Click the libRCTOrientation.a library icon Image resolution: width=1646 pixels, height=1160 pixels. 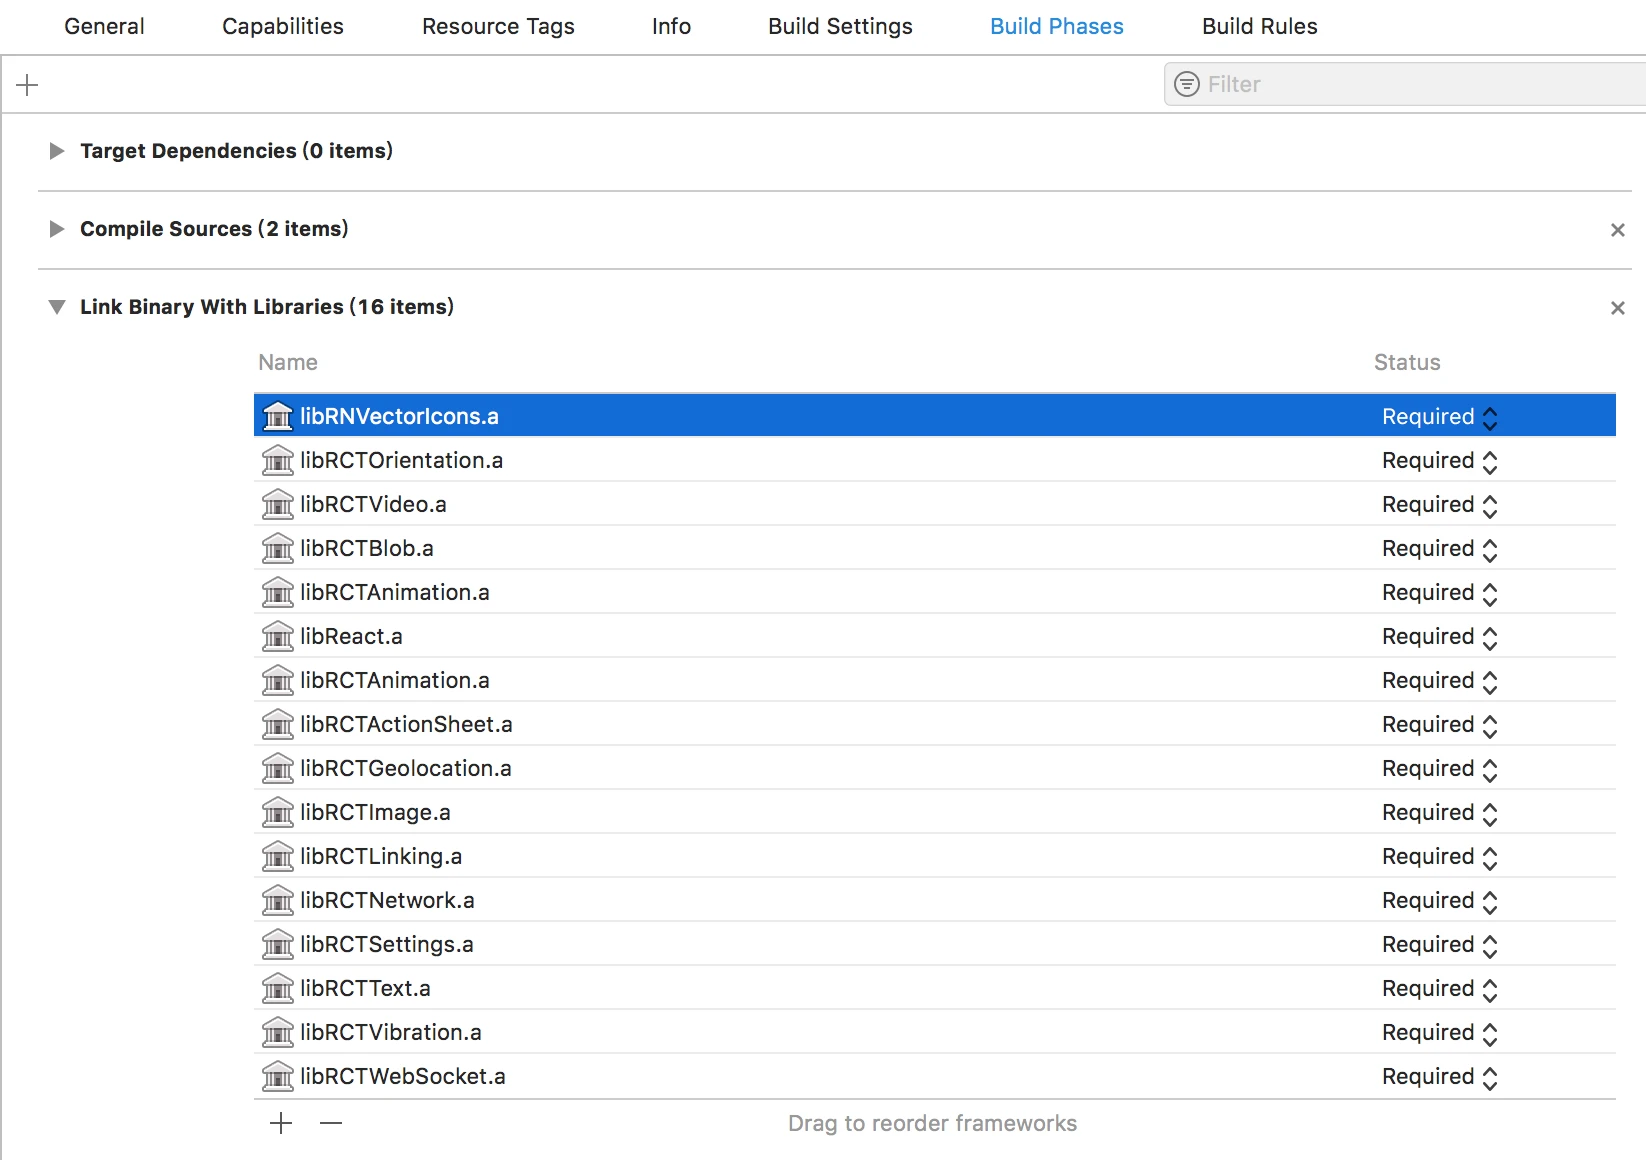(277, 460)
